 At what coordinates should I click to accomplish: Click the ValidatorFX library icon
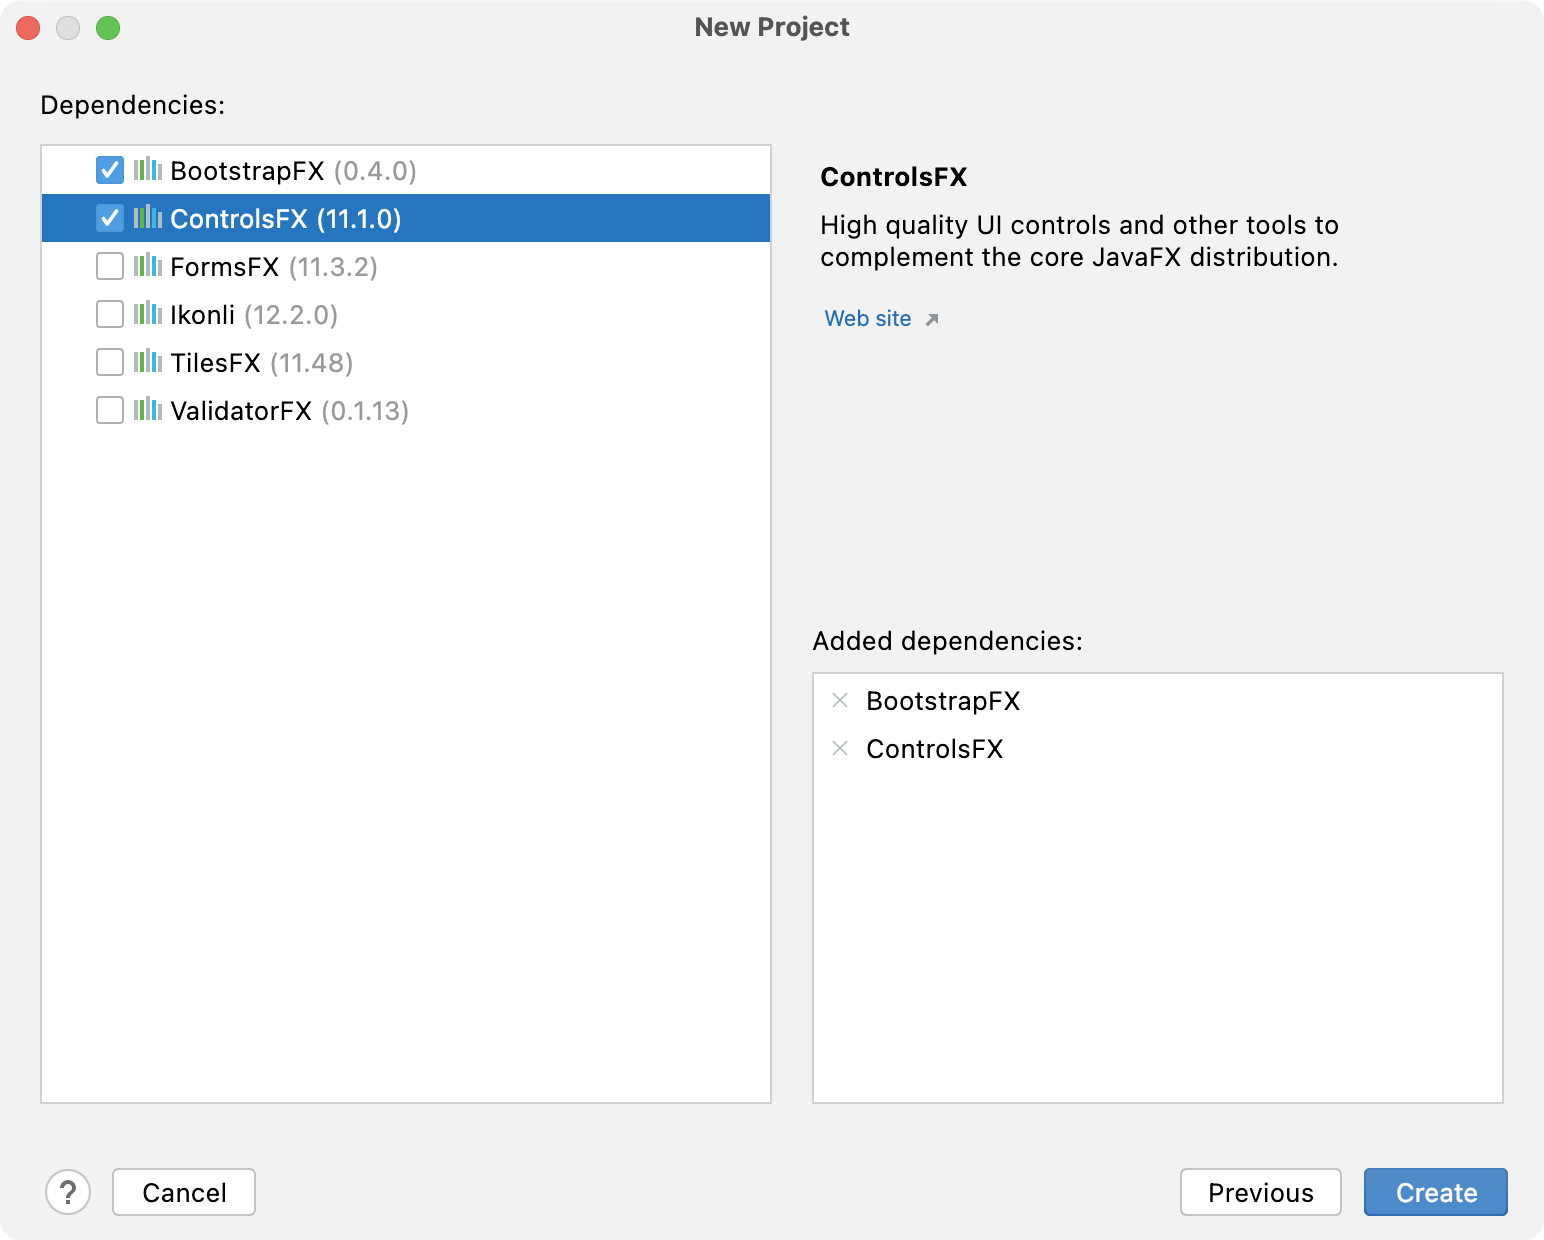click(x=148, y=409)
